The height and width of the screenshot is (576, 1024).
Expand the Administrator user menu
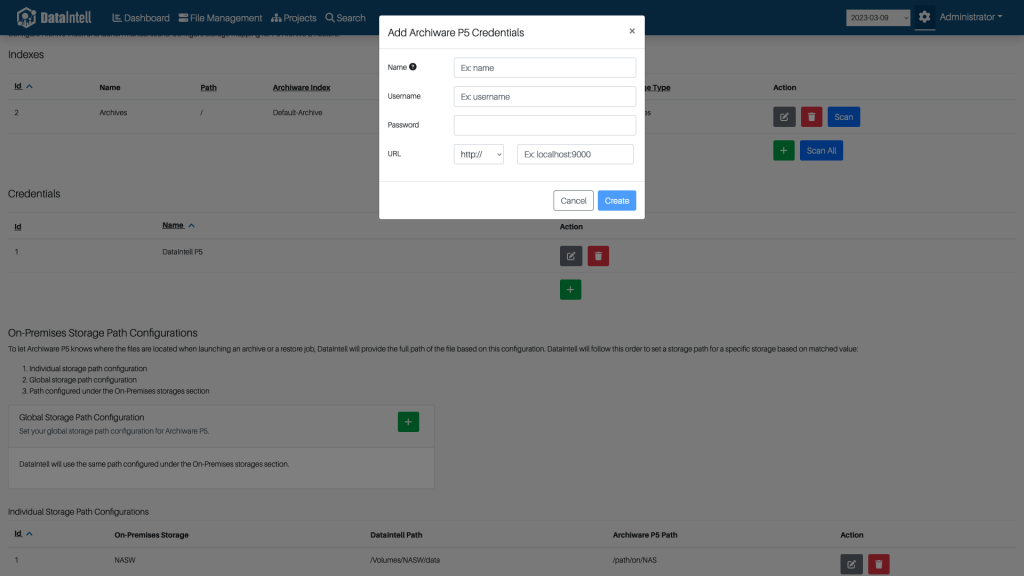pos(970,17)
